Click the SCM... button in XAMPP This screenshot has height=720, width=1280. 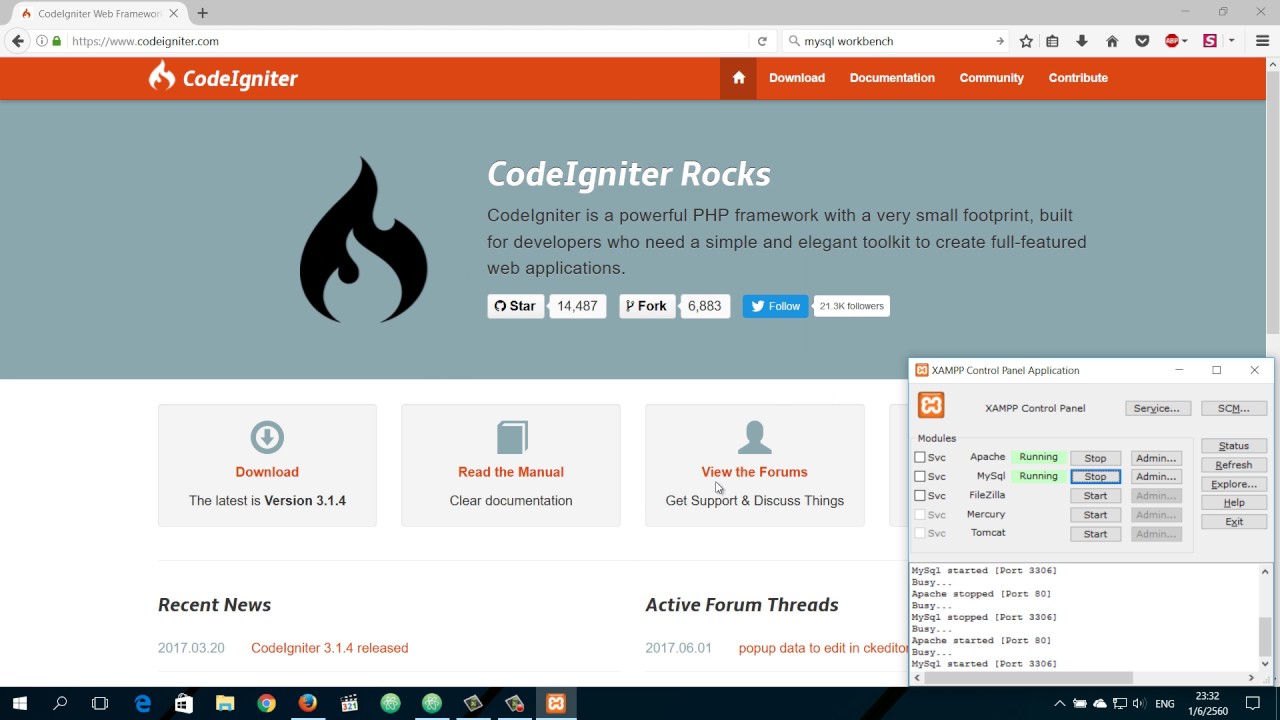1234,408
